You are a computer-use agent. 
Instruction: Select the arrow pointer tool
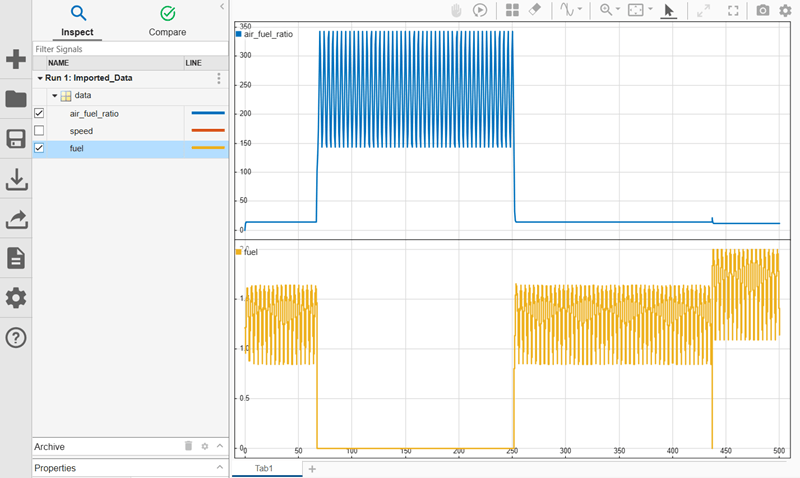[x=668, y=11]
